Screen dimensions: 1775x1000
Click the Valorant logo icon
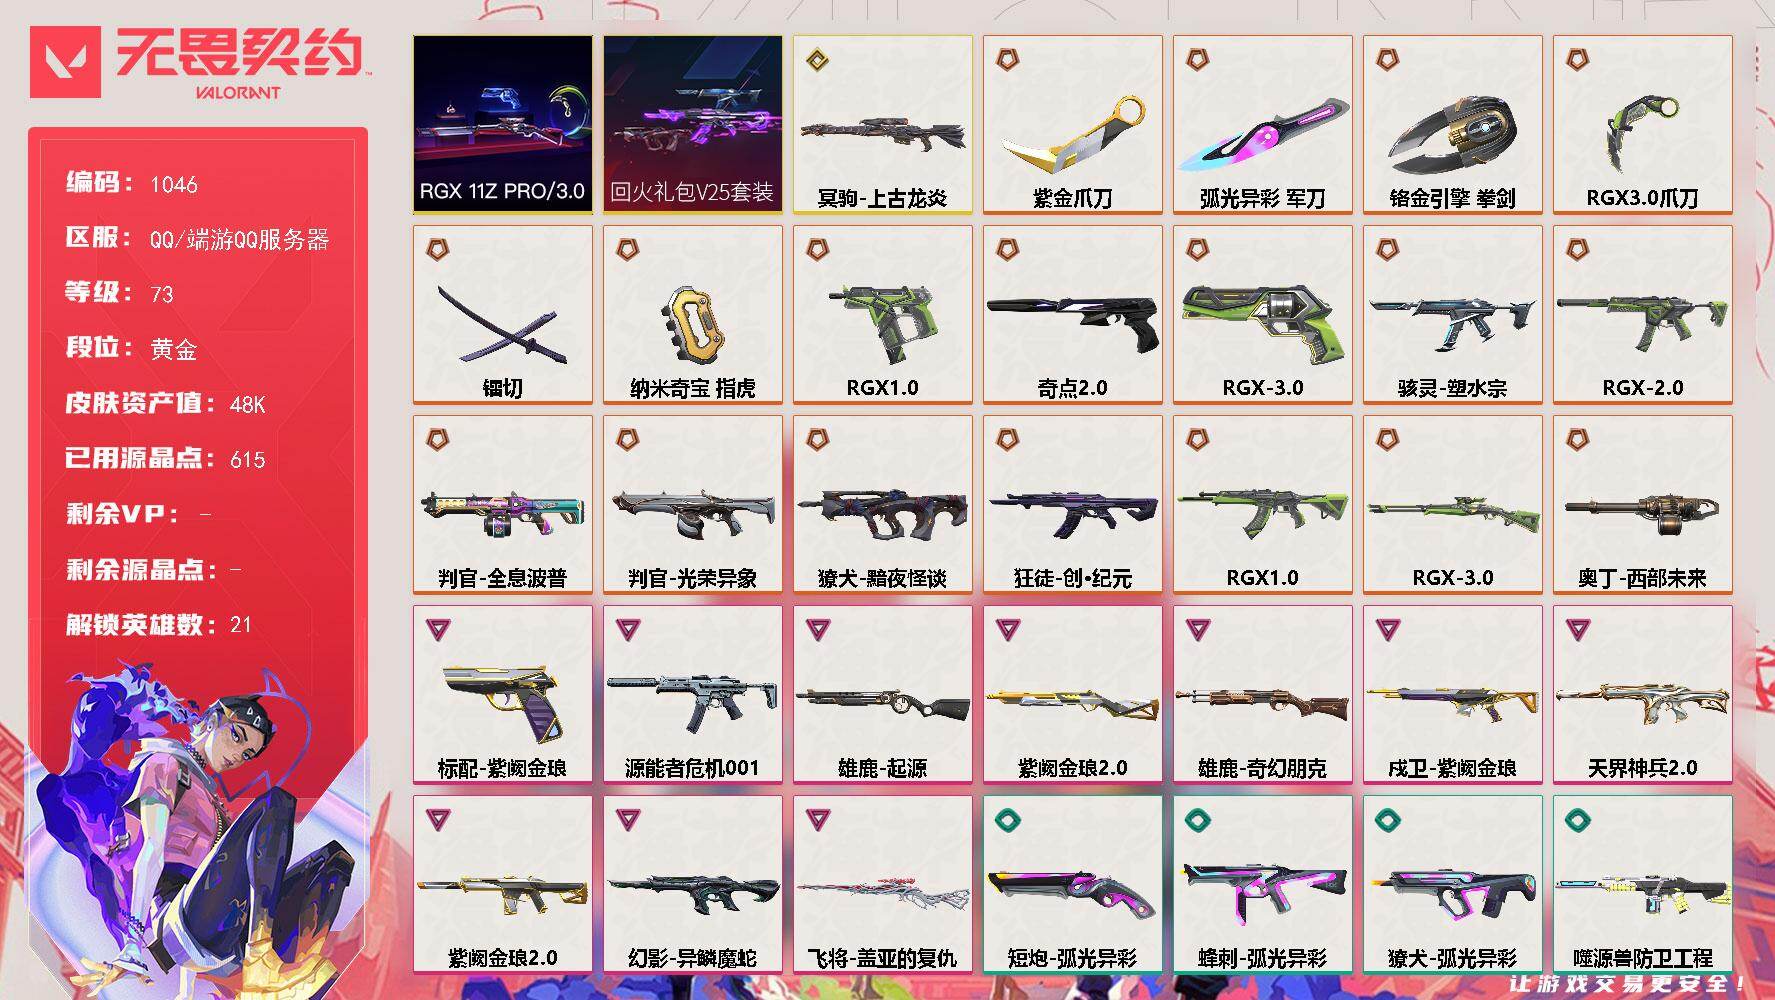[x=65, y=62]
